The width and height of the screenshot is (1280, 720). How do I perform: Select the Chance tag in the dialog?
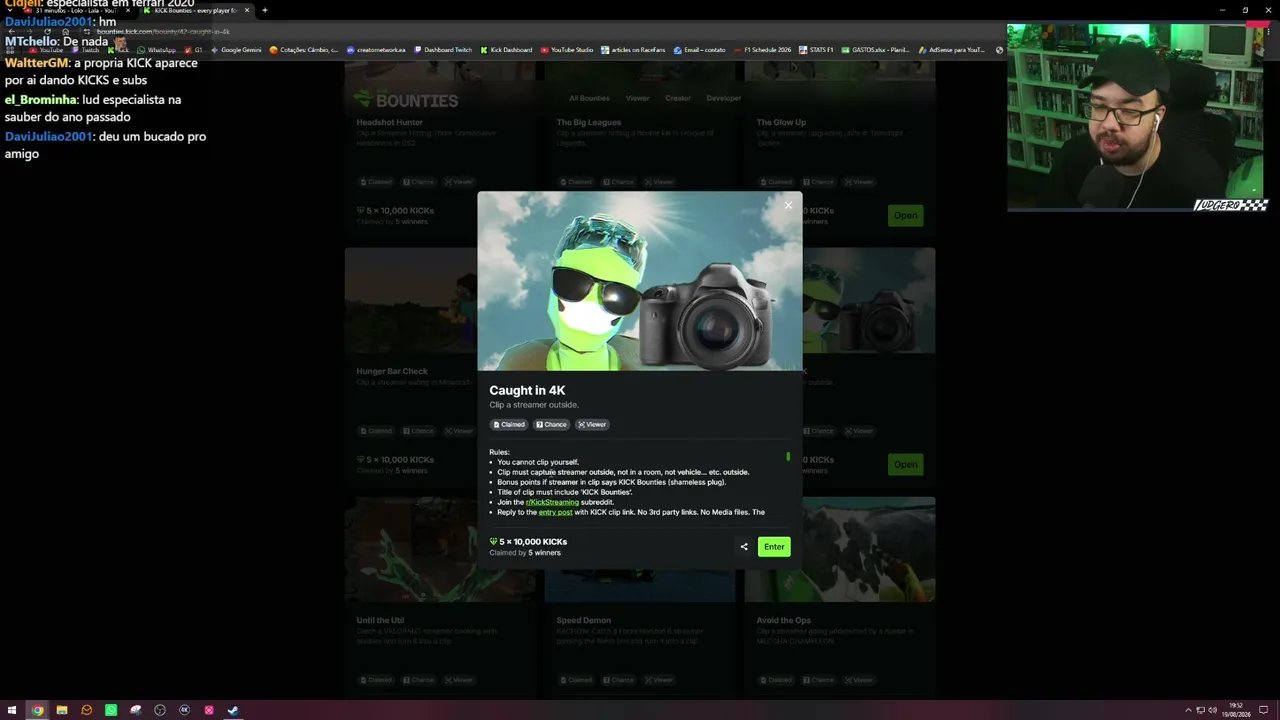[x=551, y=425]
